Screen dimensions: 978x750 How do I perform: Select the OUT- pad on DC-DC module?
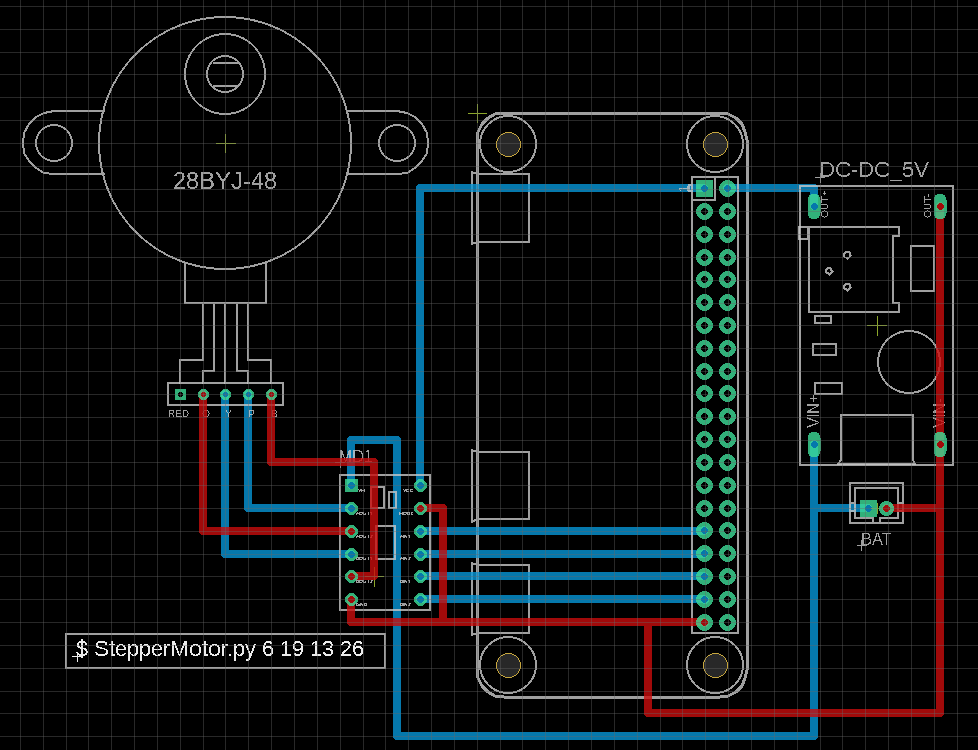tap(941, 206)
